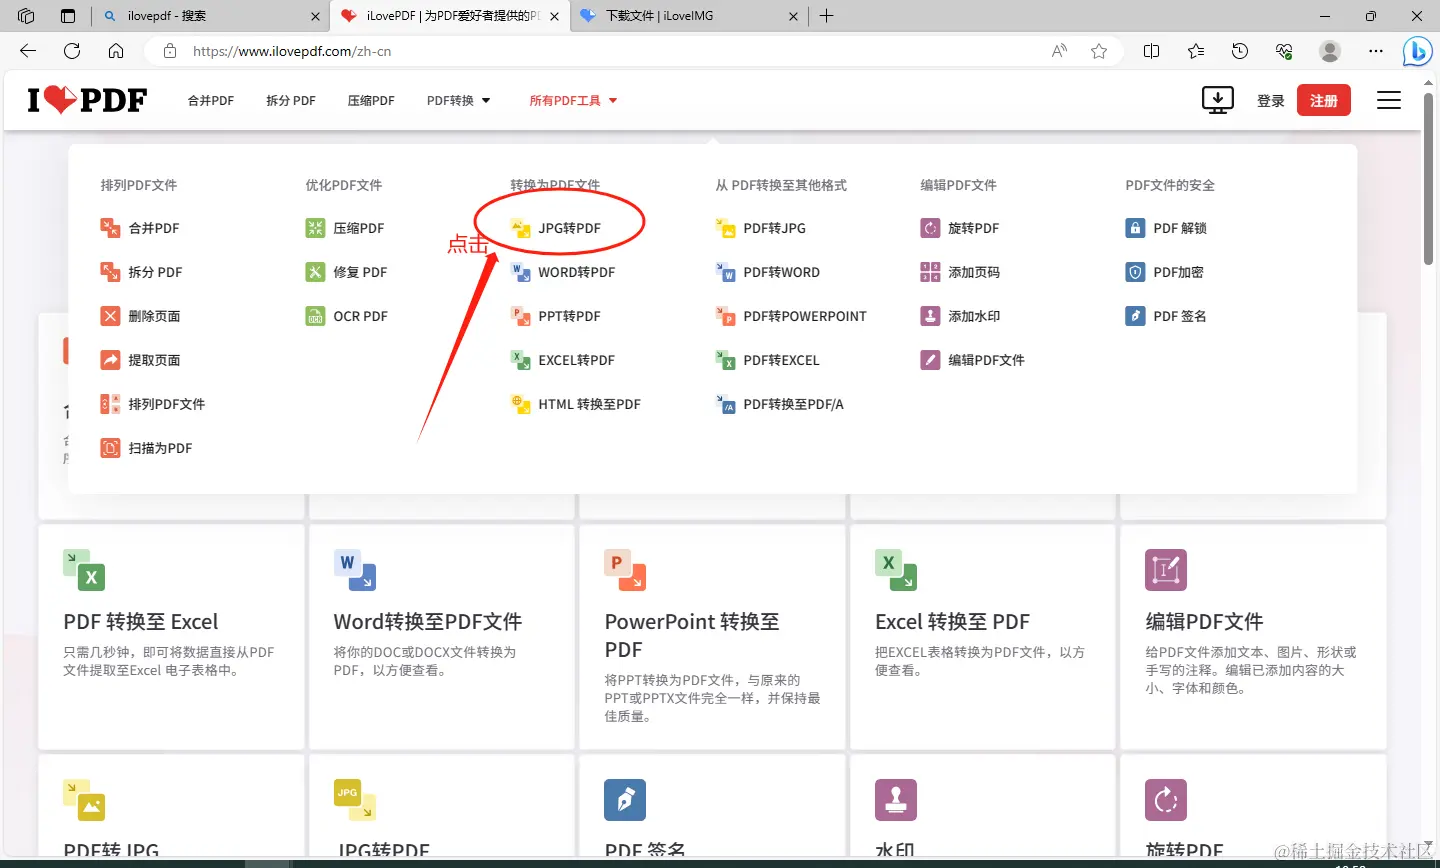1440x868 pixels.
Task: Click the HTML 转换至PDF icon
Action: point(520,404)
